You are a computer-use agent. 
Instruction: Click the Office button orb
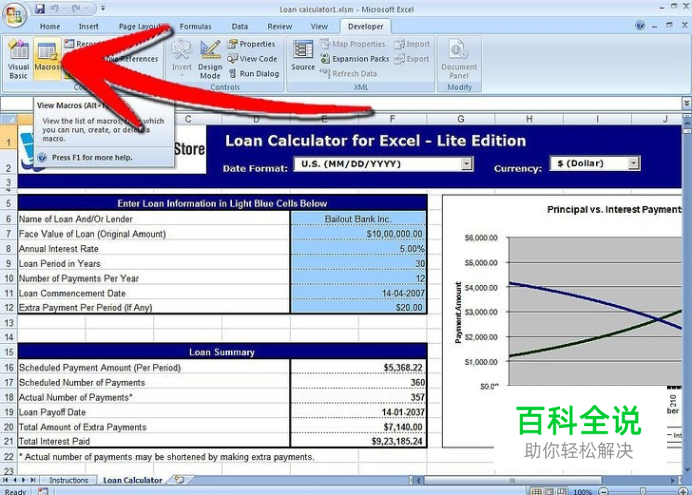(x=14, y=14)
